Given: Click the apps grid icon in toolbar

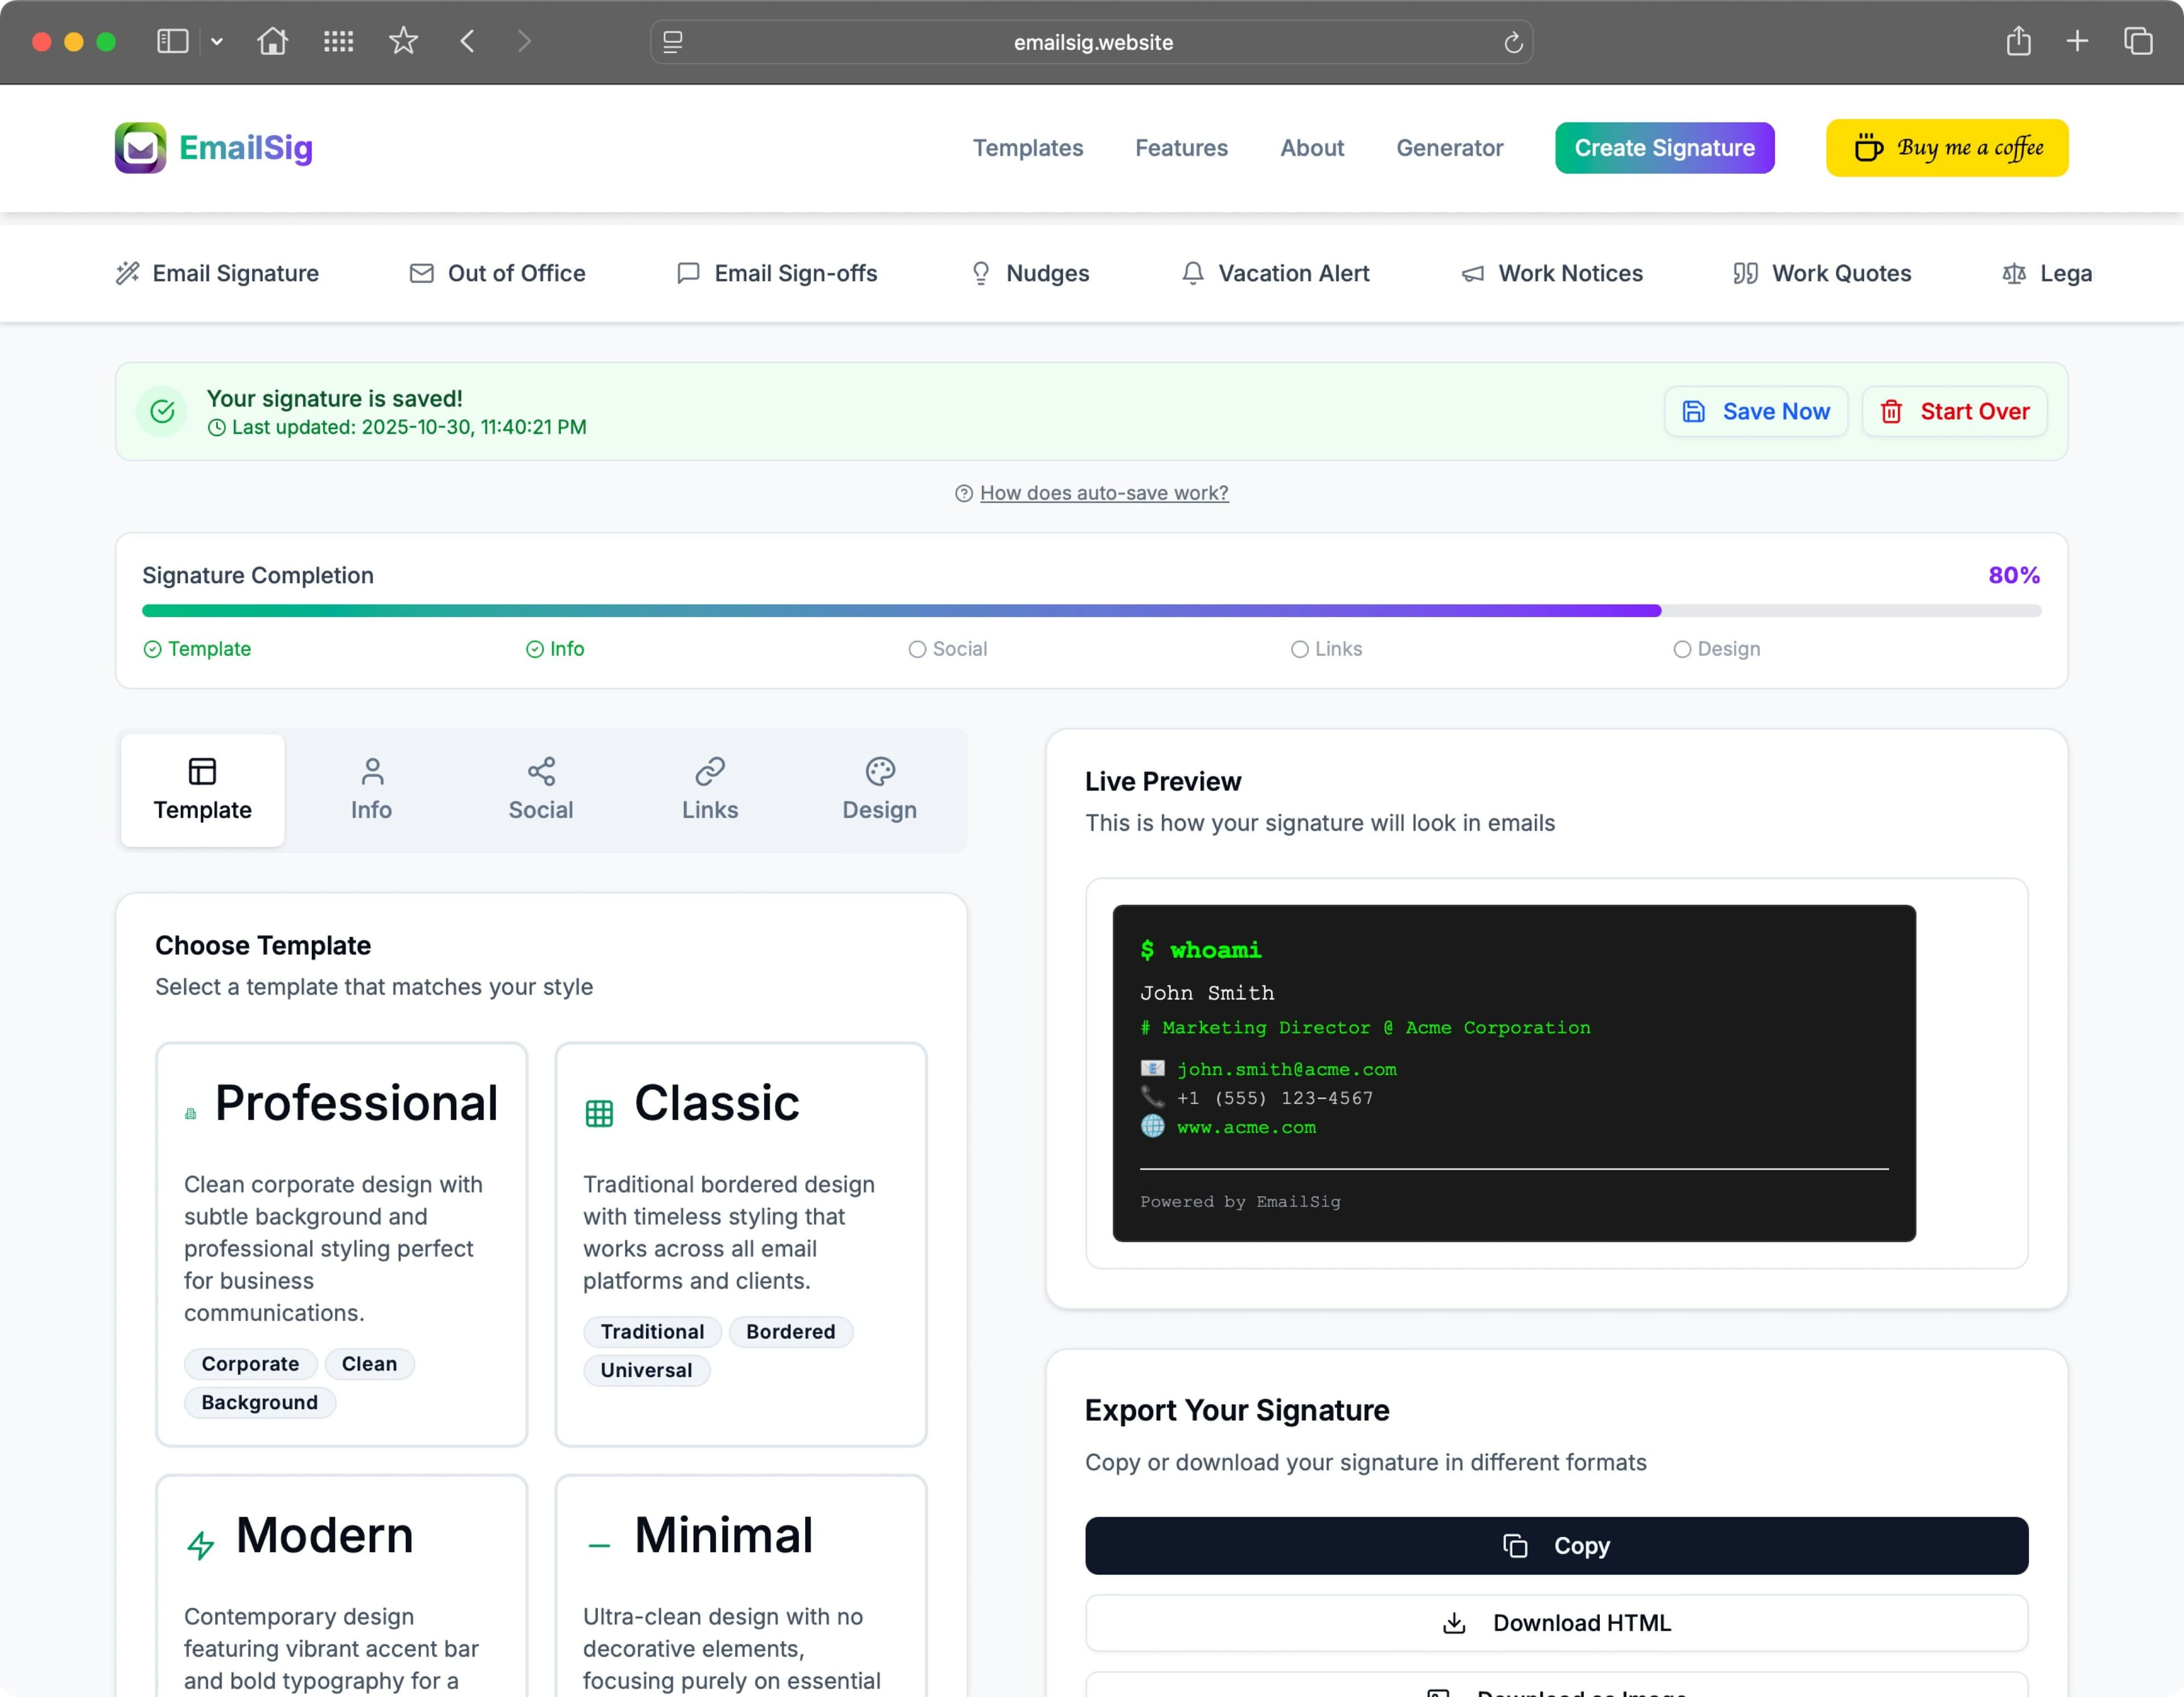Looking at the screenshot, I should pyautogui.click(x=338, y=41).
